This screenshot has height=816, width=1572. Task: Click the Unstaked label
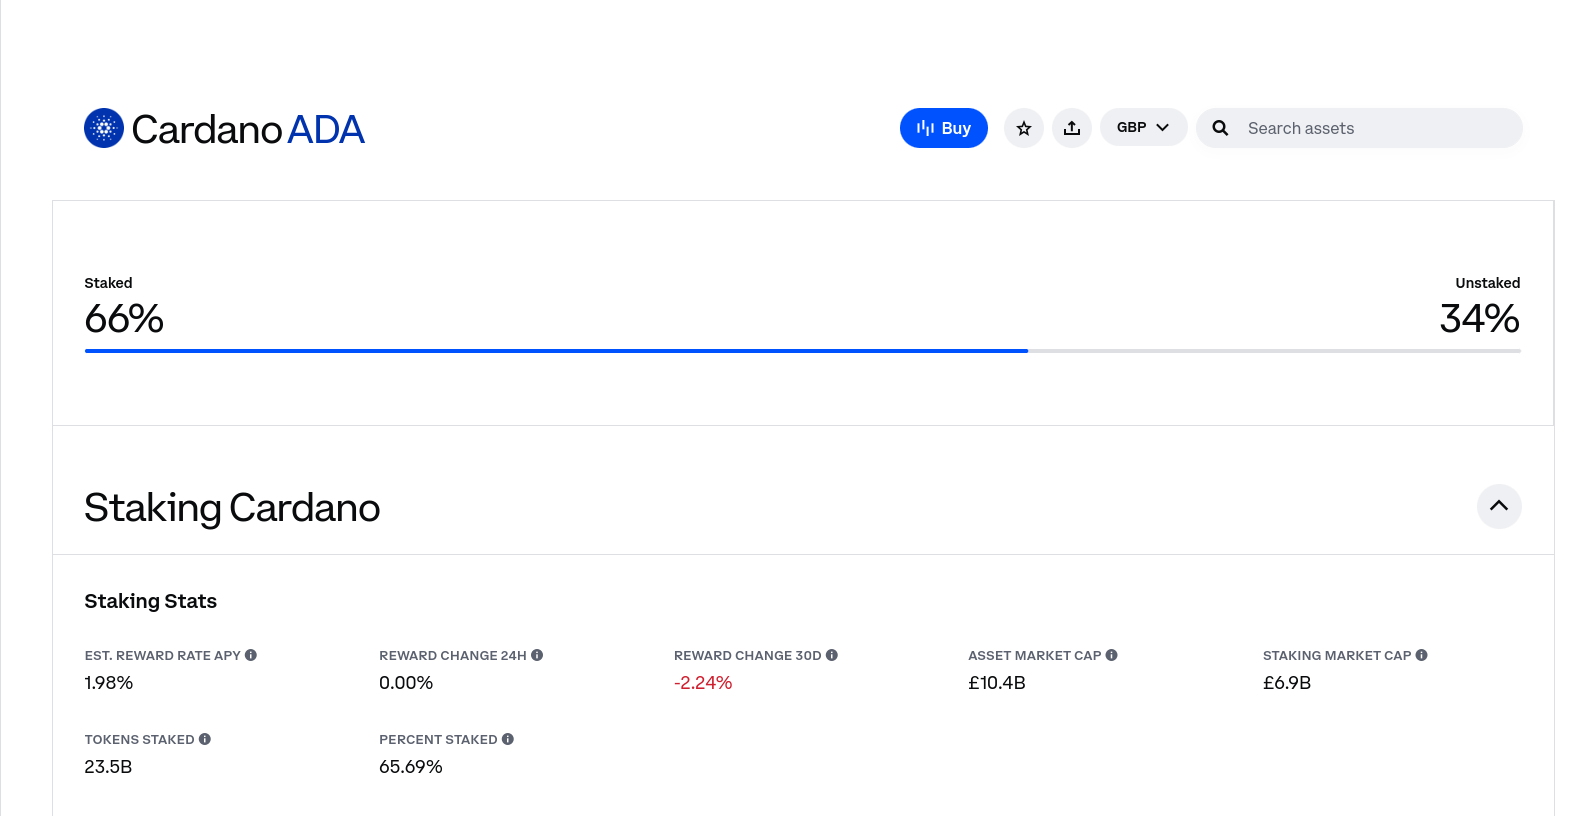(x=1488, y=283)
